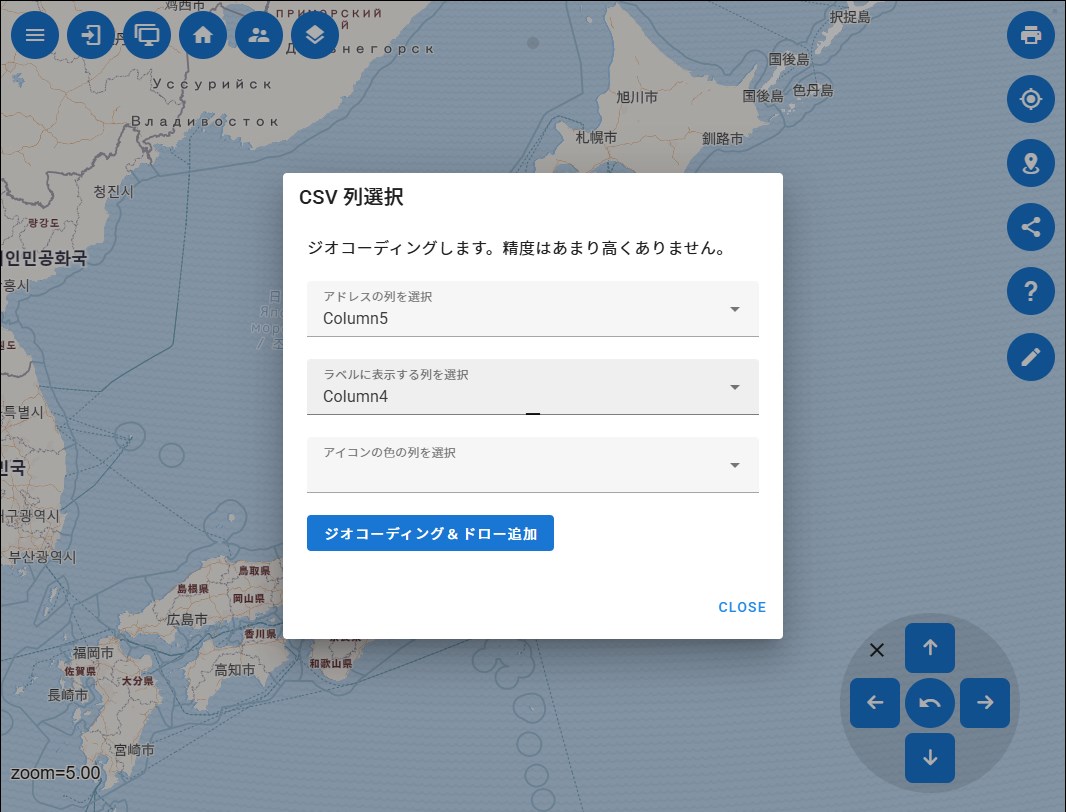Open the help question mark icon

(1030, 292)
